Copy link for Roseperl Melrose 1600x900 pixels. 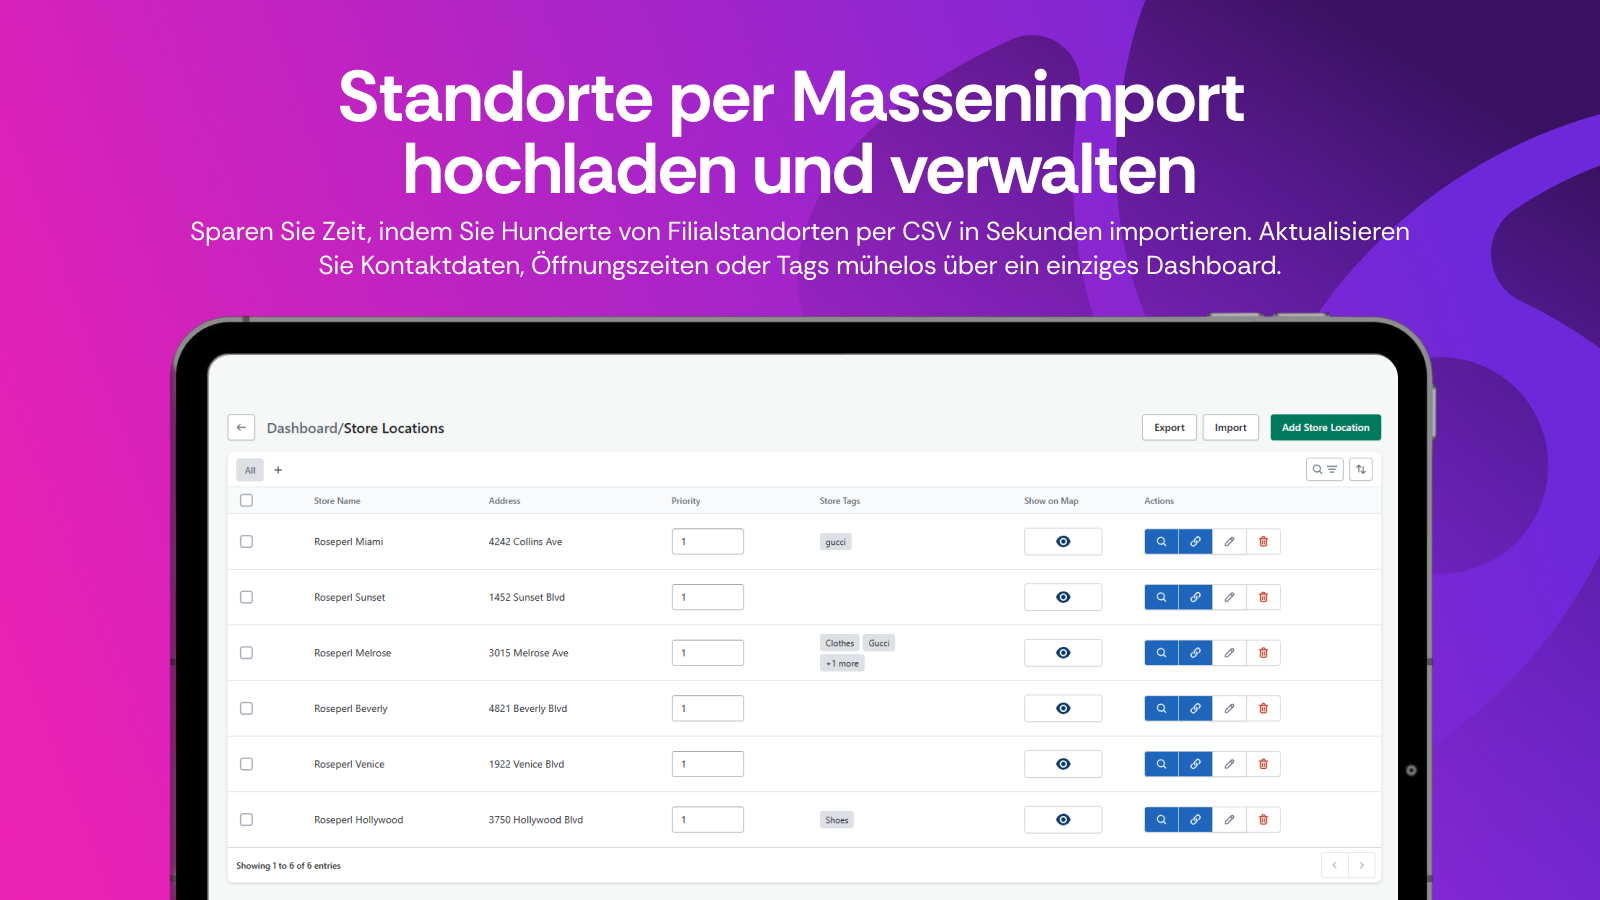[x=1195, y=653]
